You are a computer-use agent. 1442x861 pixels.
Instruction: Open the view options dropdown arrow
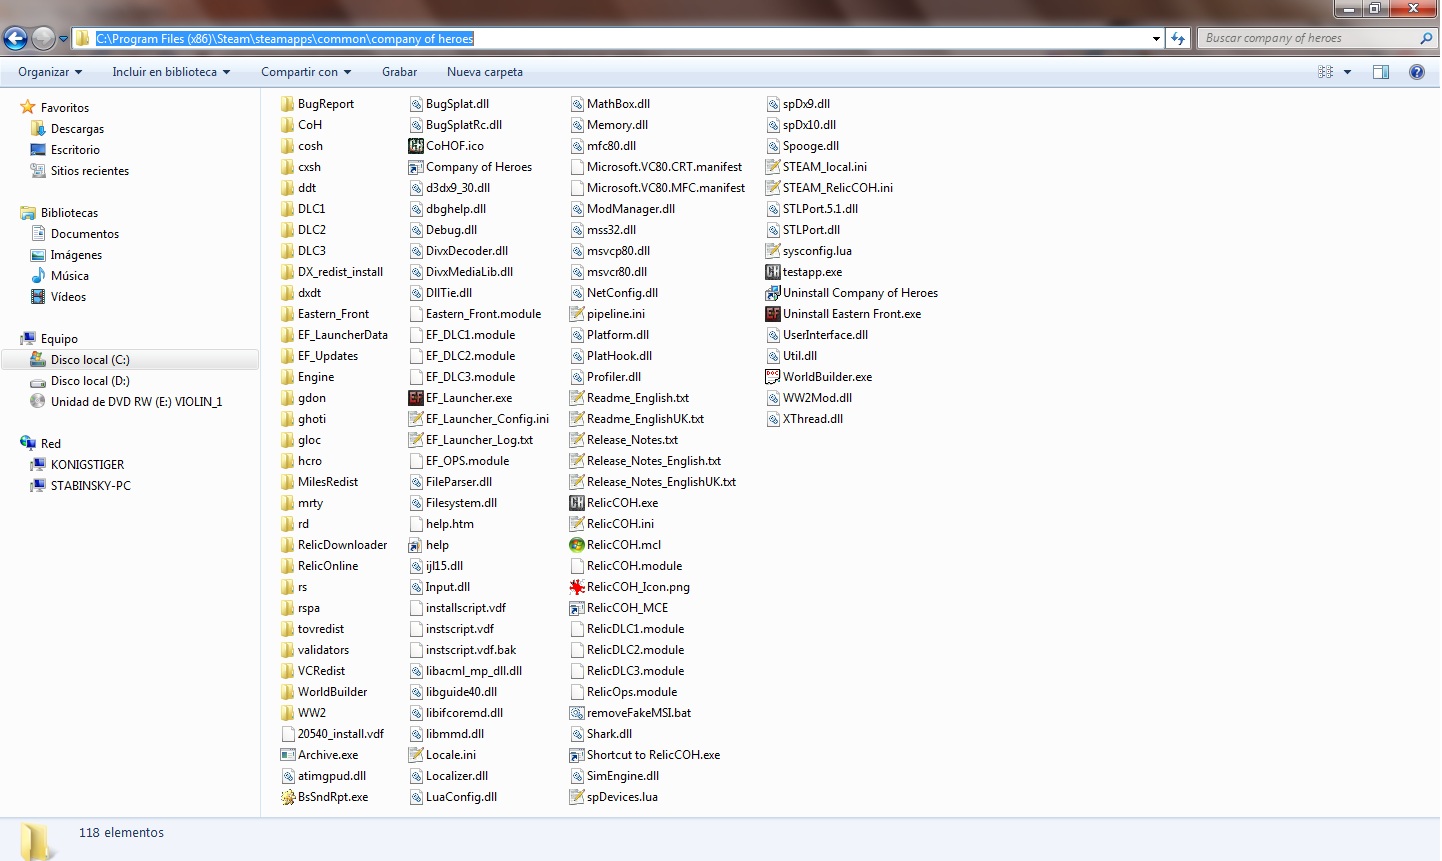1347,72
